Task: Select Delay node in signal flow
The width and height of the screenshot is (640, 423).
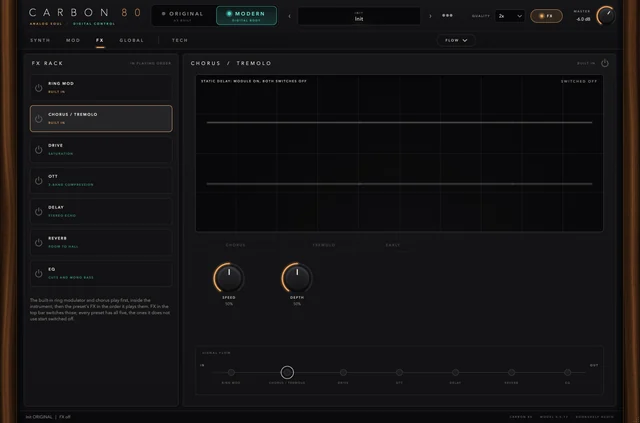Action: 455,372
